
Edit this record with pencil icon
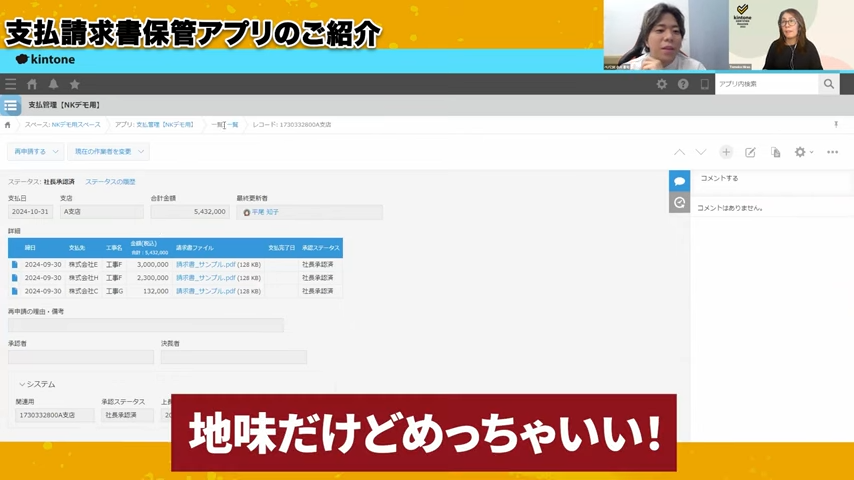coord(750,153)
